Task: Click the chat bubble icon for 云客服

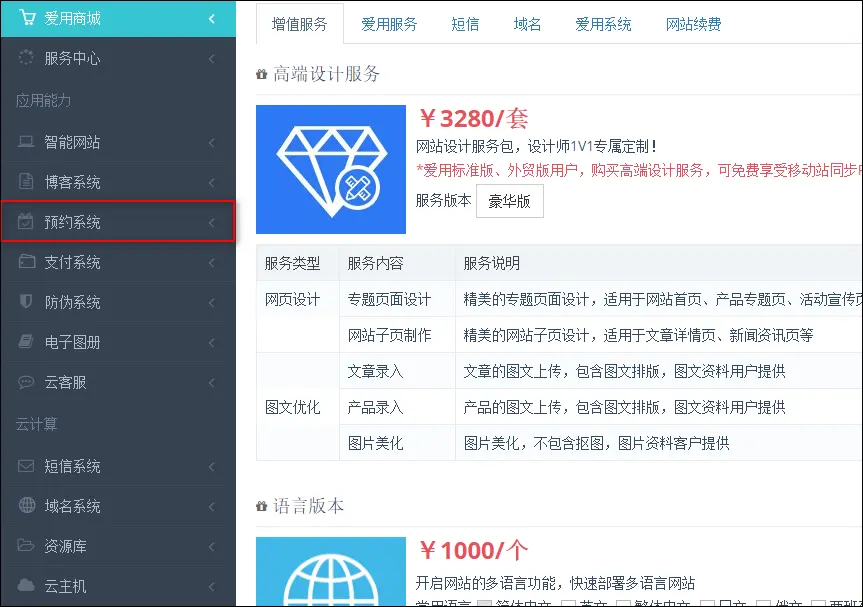Action: pos(26,382)
